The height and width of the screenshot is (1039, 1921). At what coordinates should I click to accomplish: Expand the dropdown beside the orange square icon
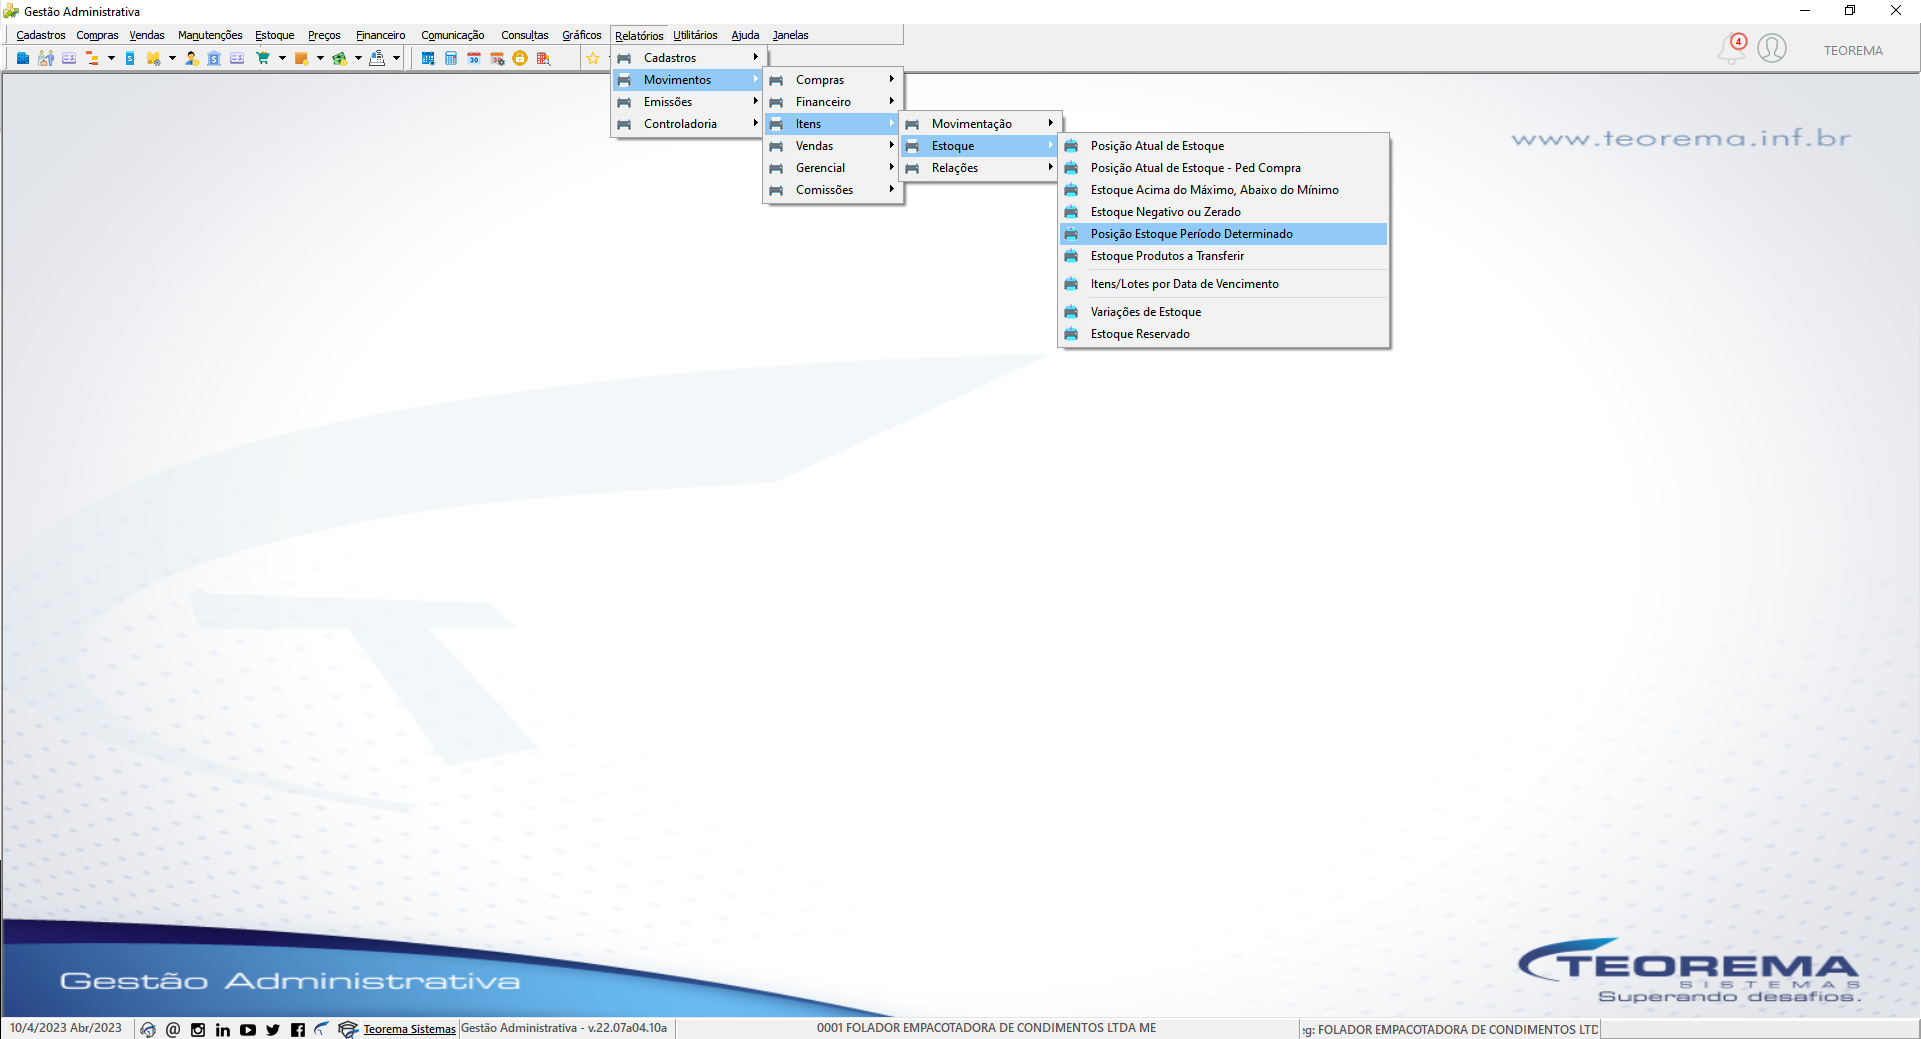pyautogui.click(x=320, y=58)
